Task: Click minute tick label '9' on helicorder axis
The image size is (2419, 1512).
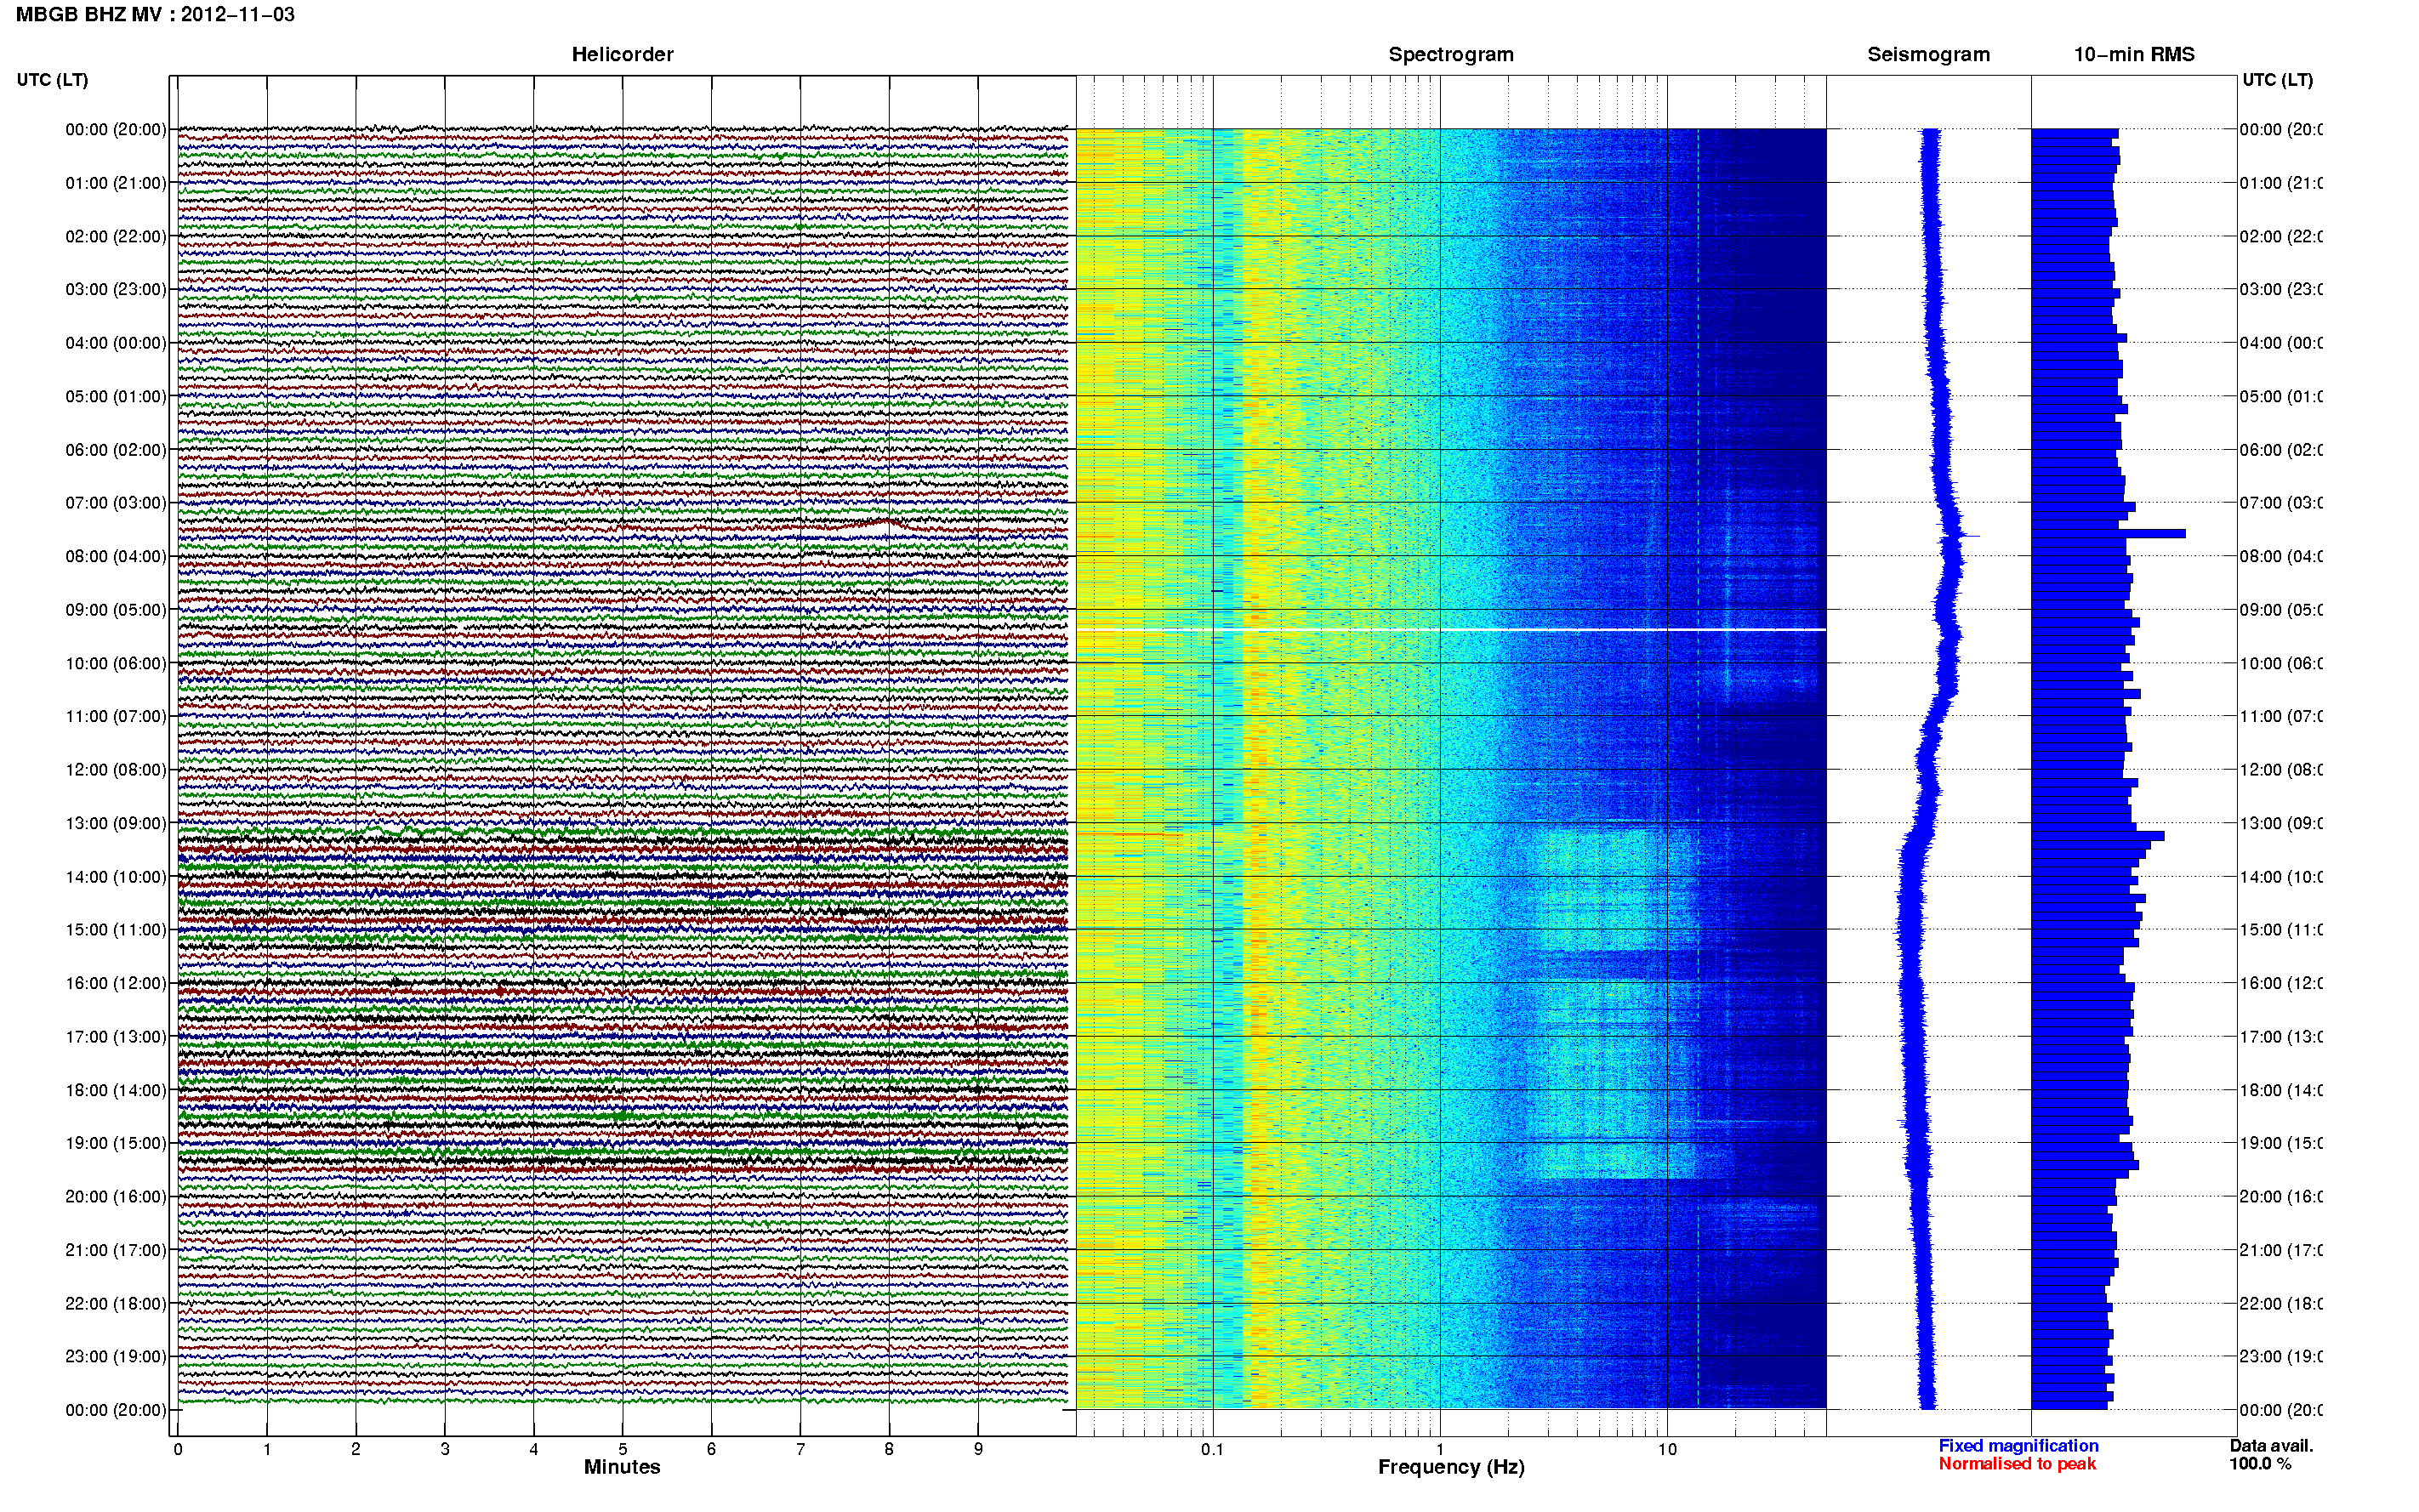Action: [978, 1449]
